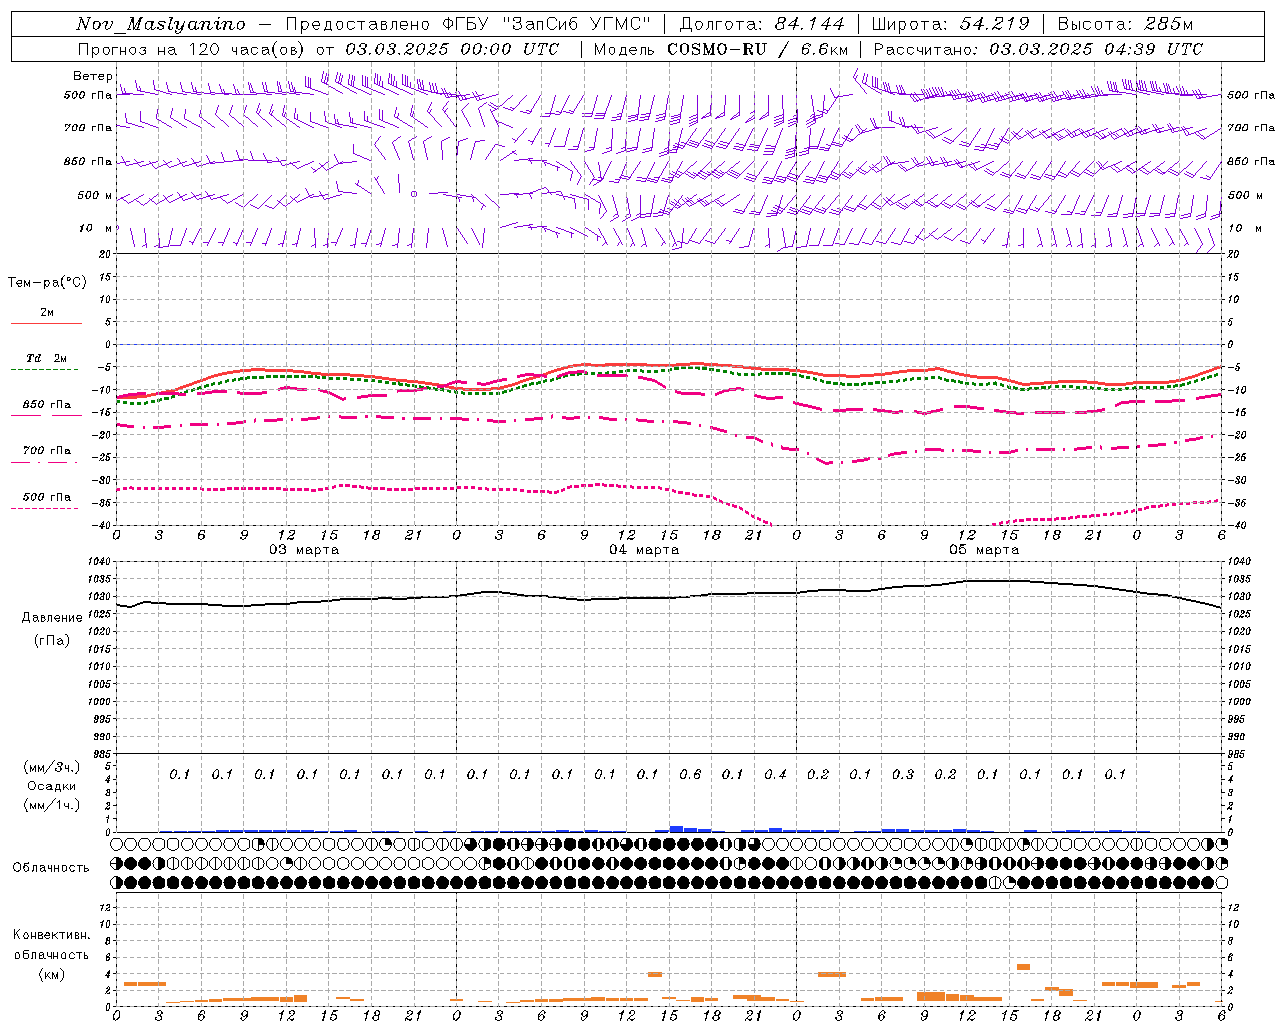Click the (гПа) unit label under Давление
The image size is (1280, 1024).
click(x=52, y=640)
